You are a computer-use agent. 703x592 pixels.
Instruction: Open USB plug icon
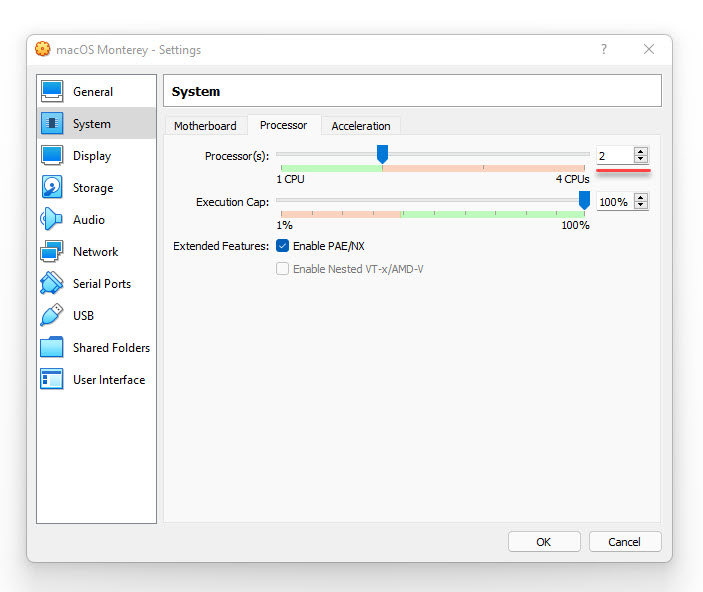pos(52,315)
